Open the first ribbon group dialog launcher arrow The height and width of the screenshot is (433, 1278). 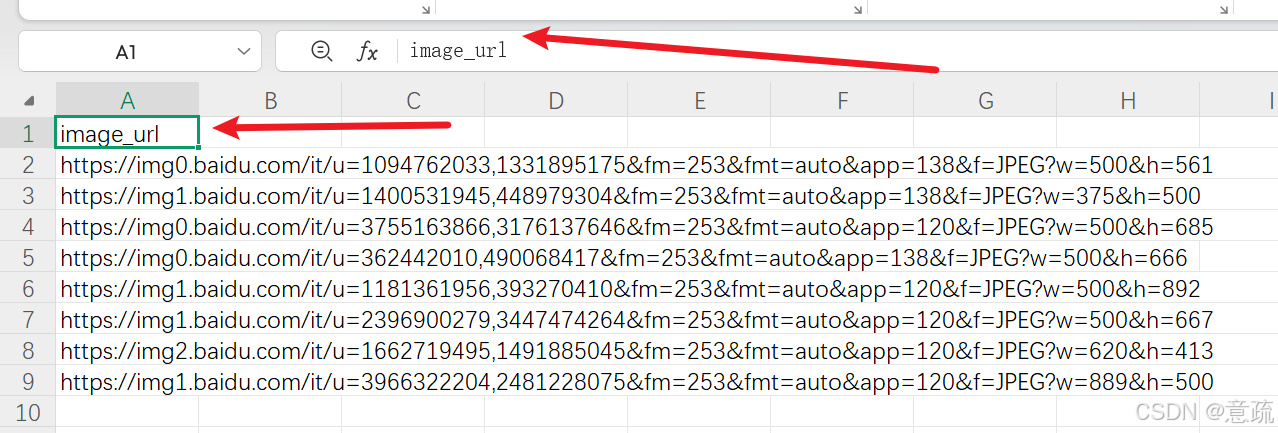click(x=425, y=8)
